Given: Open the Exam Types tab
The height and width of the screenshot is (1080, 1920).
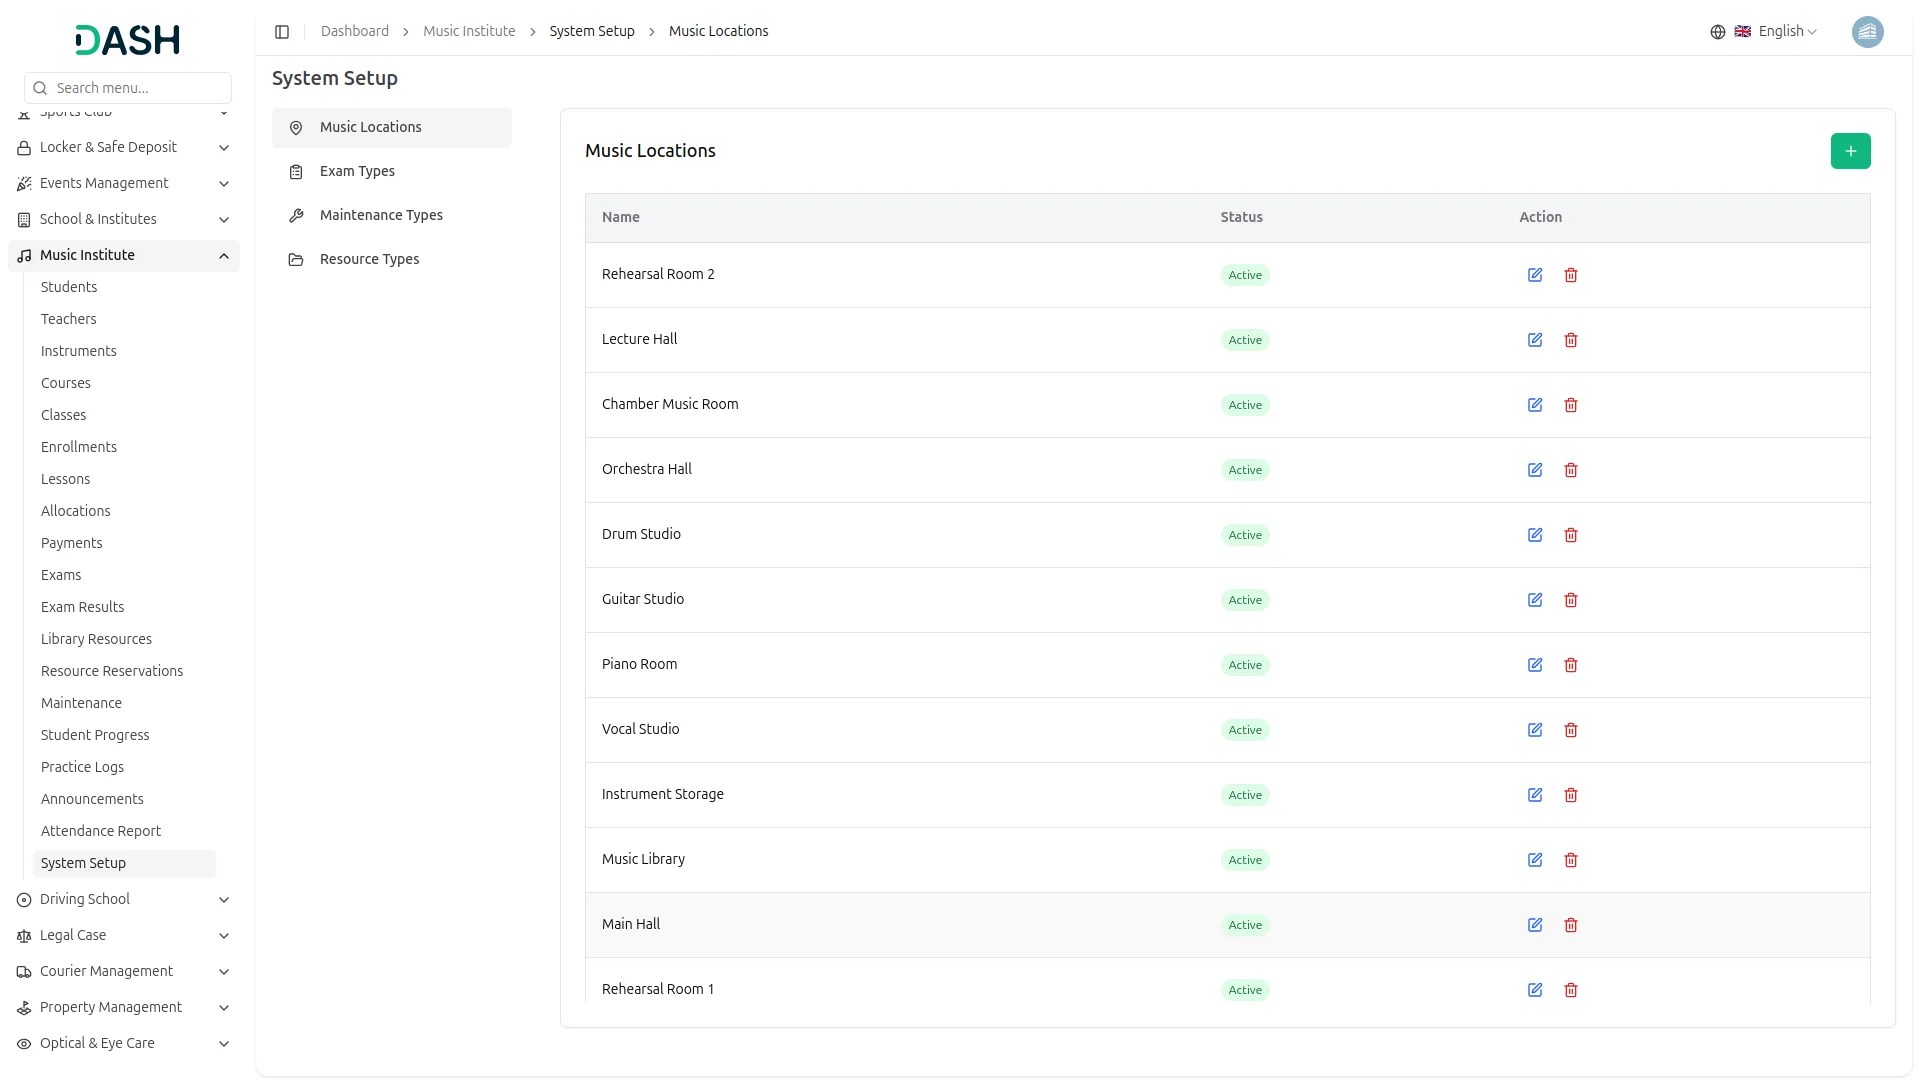Looking at the screenshot, I should [x=357, y=172].
